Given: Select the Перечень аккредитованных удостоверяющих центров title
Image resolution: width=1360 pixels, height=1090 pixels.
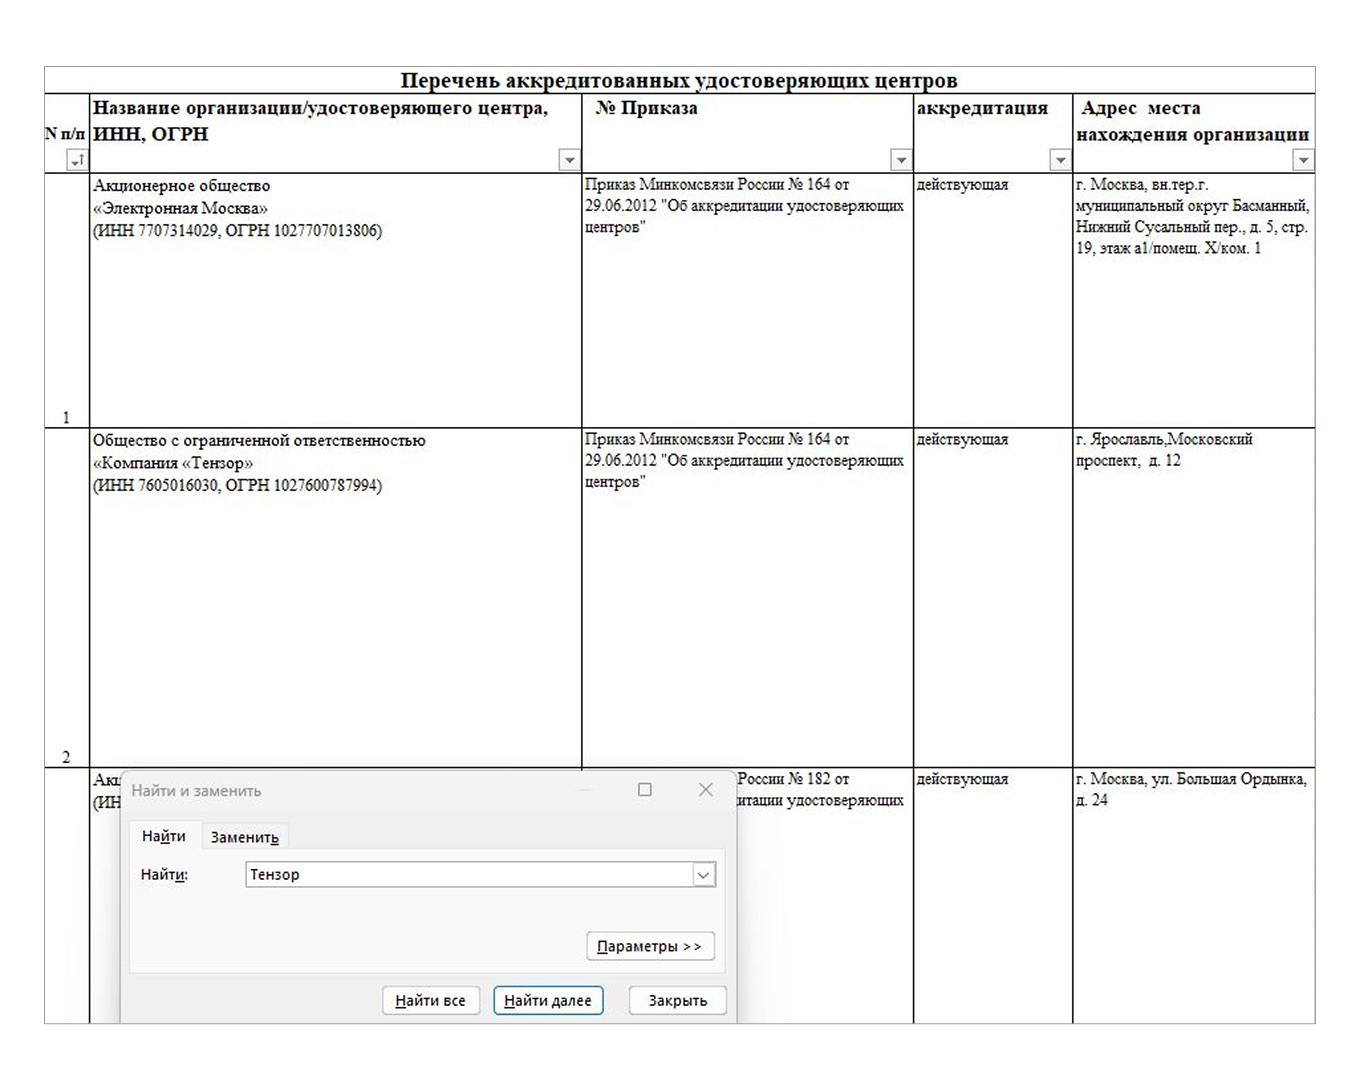Looking at the screenshot, I should pos(679,80).
